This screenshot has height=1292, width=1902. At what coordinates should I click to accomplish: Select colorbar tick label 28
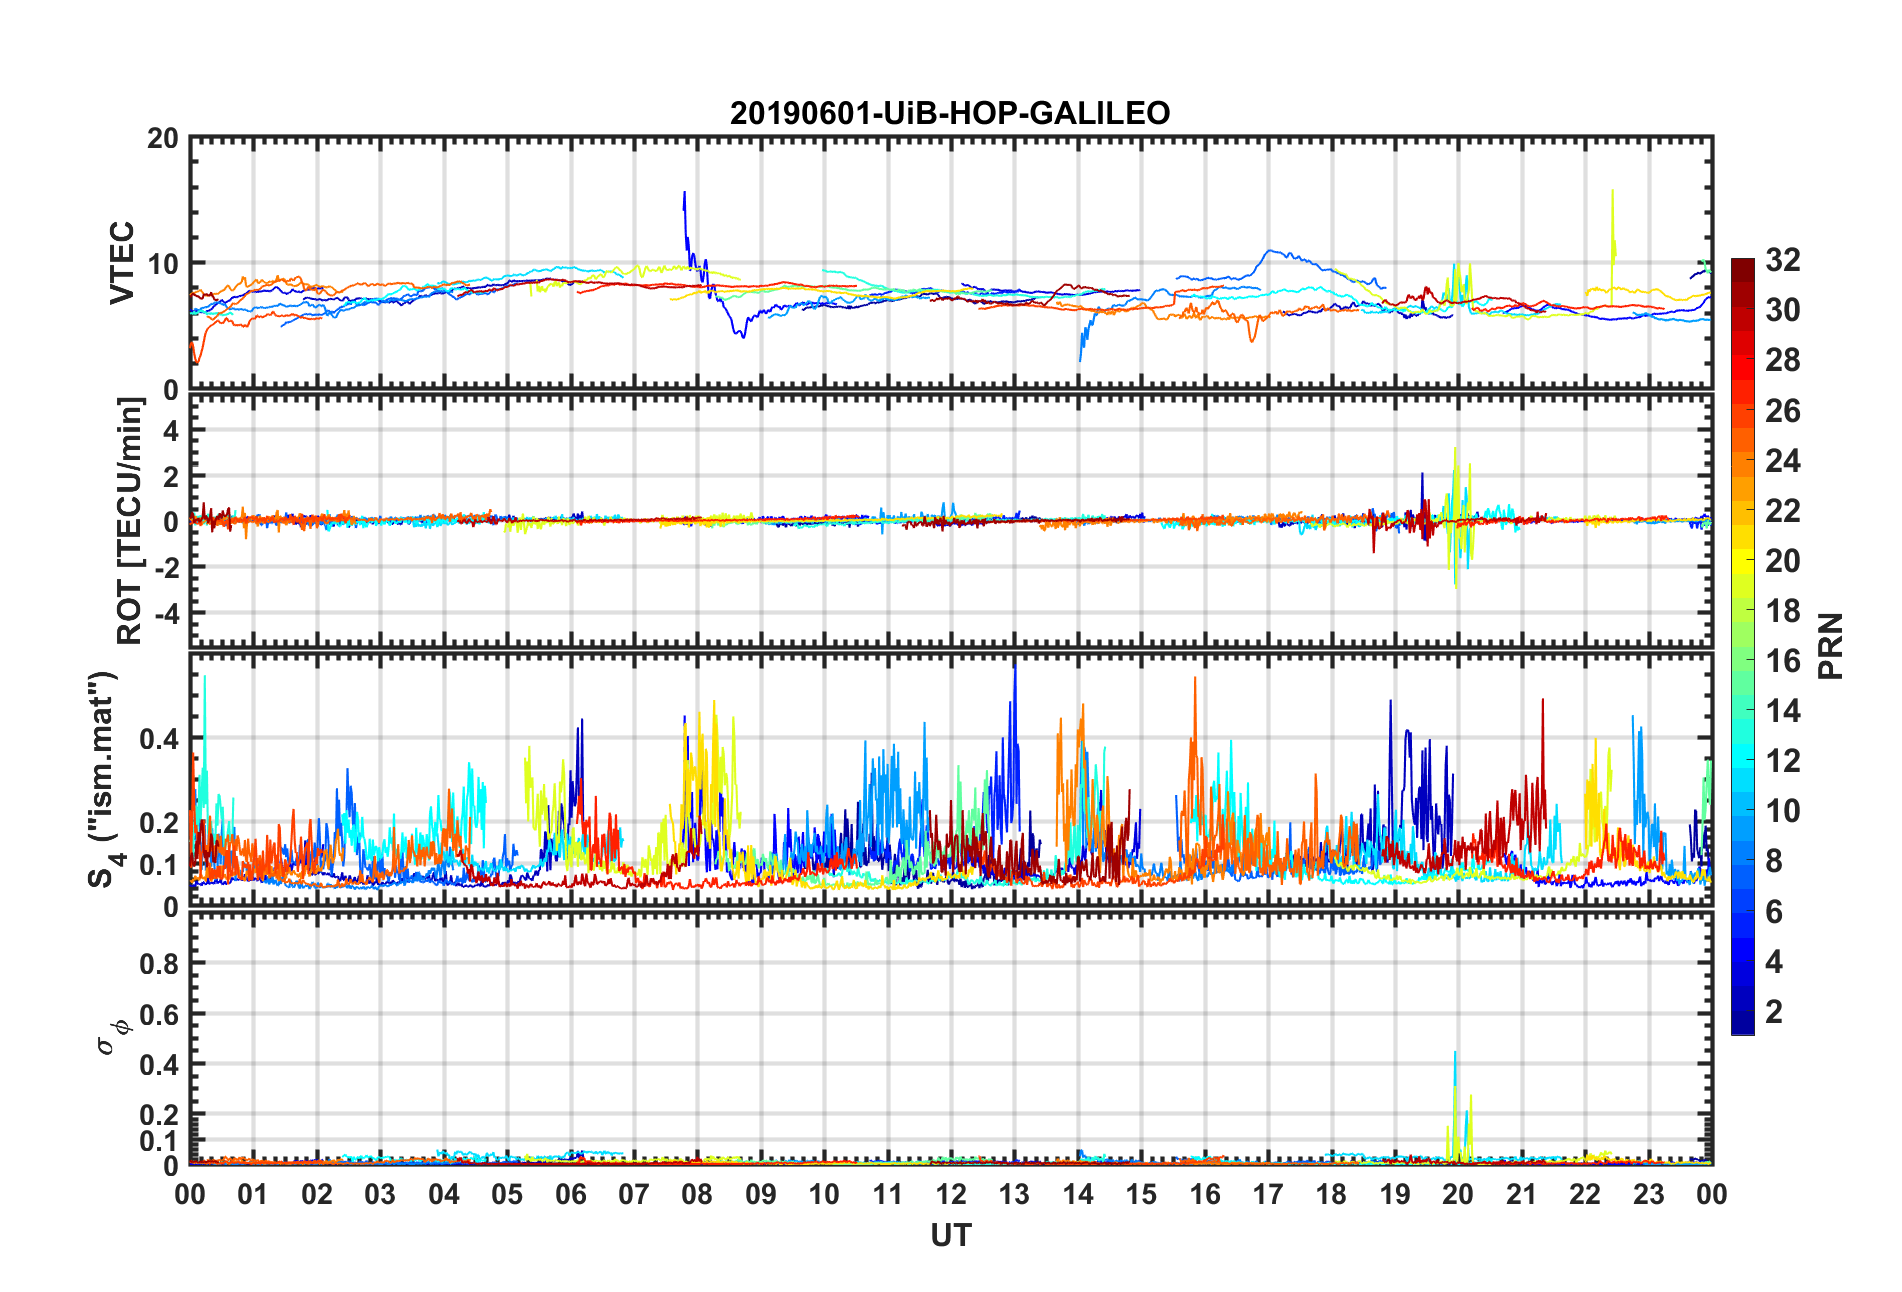(x=1783, y=360)
